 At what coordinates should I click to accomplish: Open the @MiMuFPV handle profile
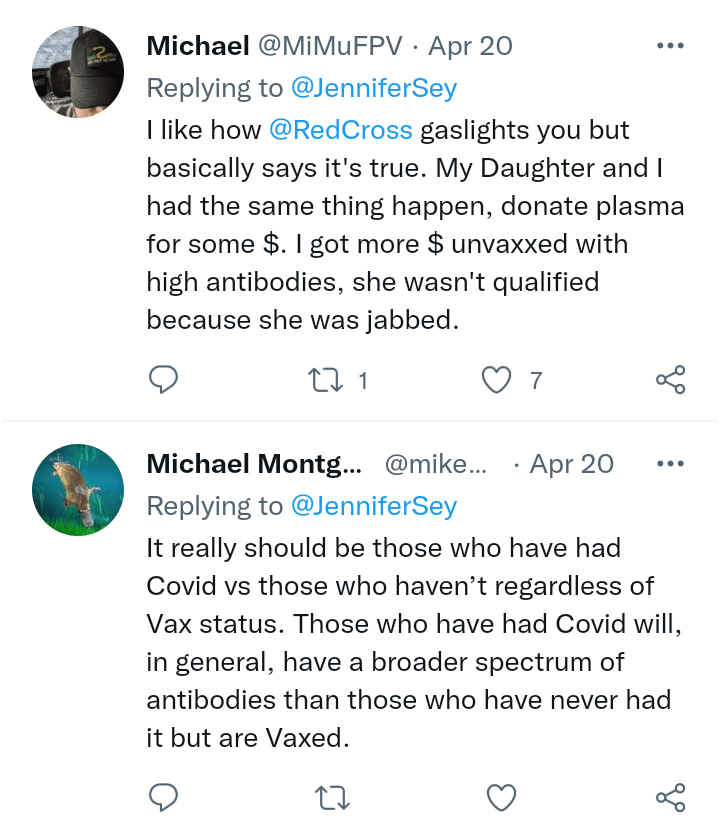pos(331,46)
